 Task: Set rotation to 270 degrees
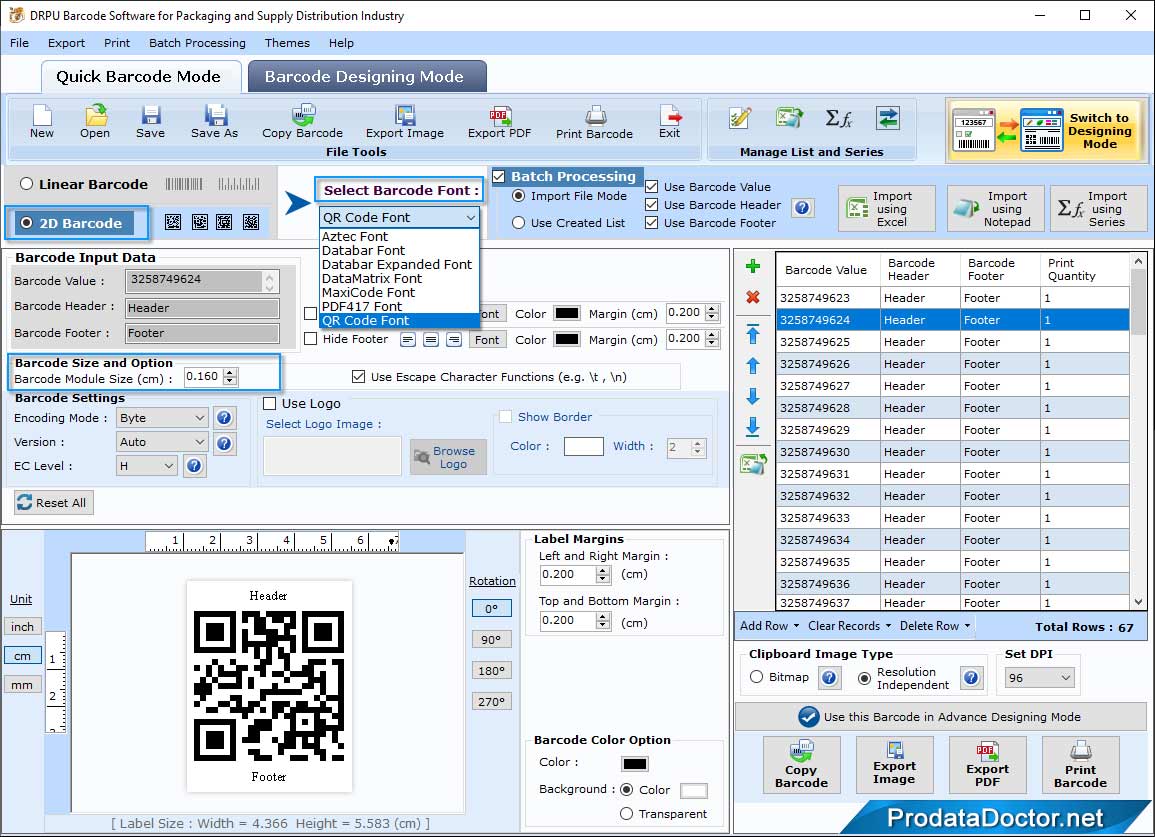(491, 701)
